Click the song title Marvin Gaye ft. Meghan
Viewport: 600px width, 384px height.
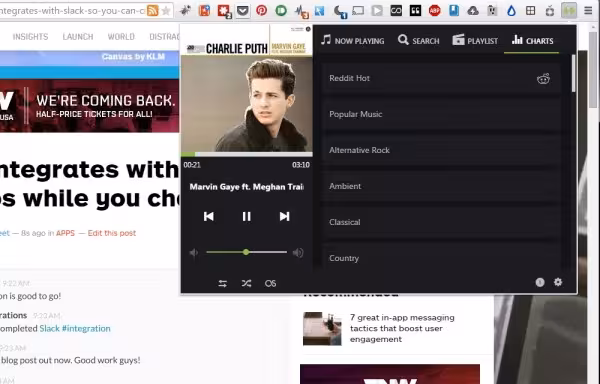click(x=246, y=187)
